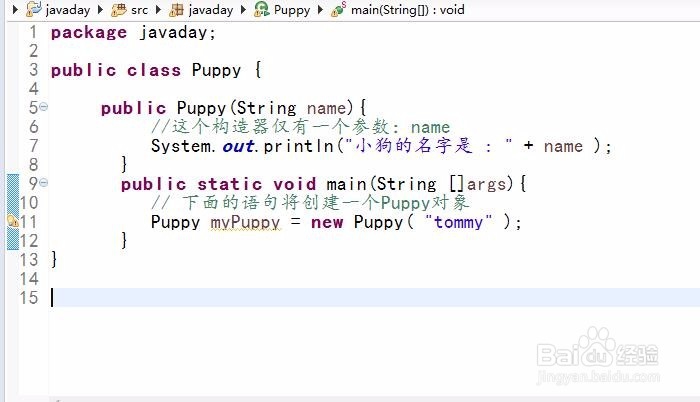Collapse the Puppy constructor at line 5
Viewport: 700px width, 402px height.
point(44,107)
